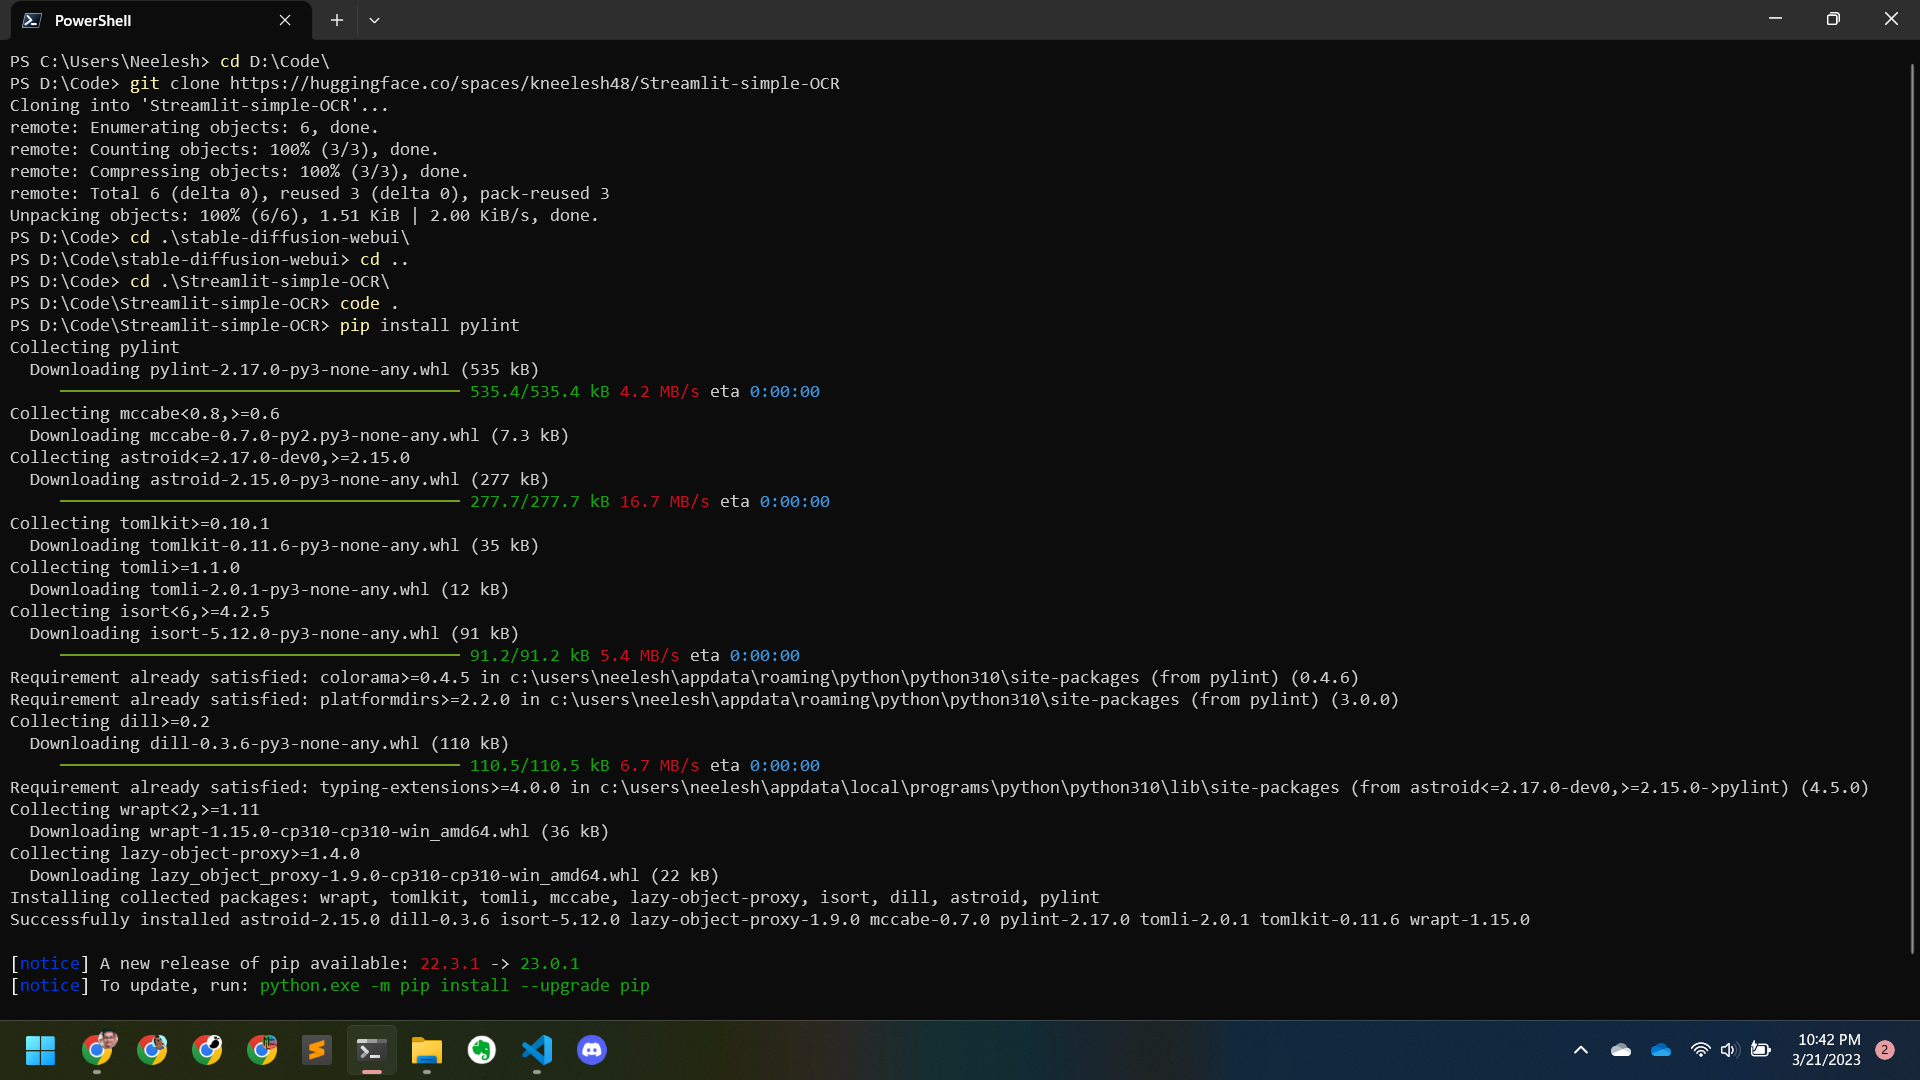The image size is (1920, 1080).
Task: Open Sublime Text from the taskbar
Action: 317,1050
